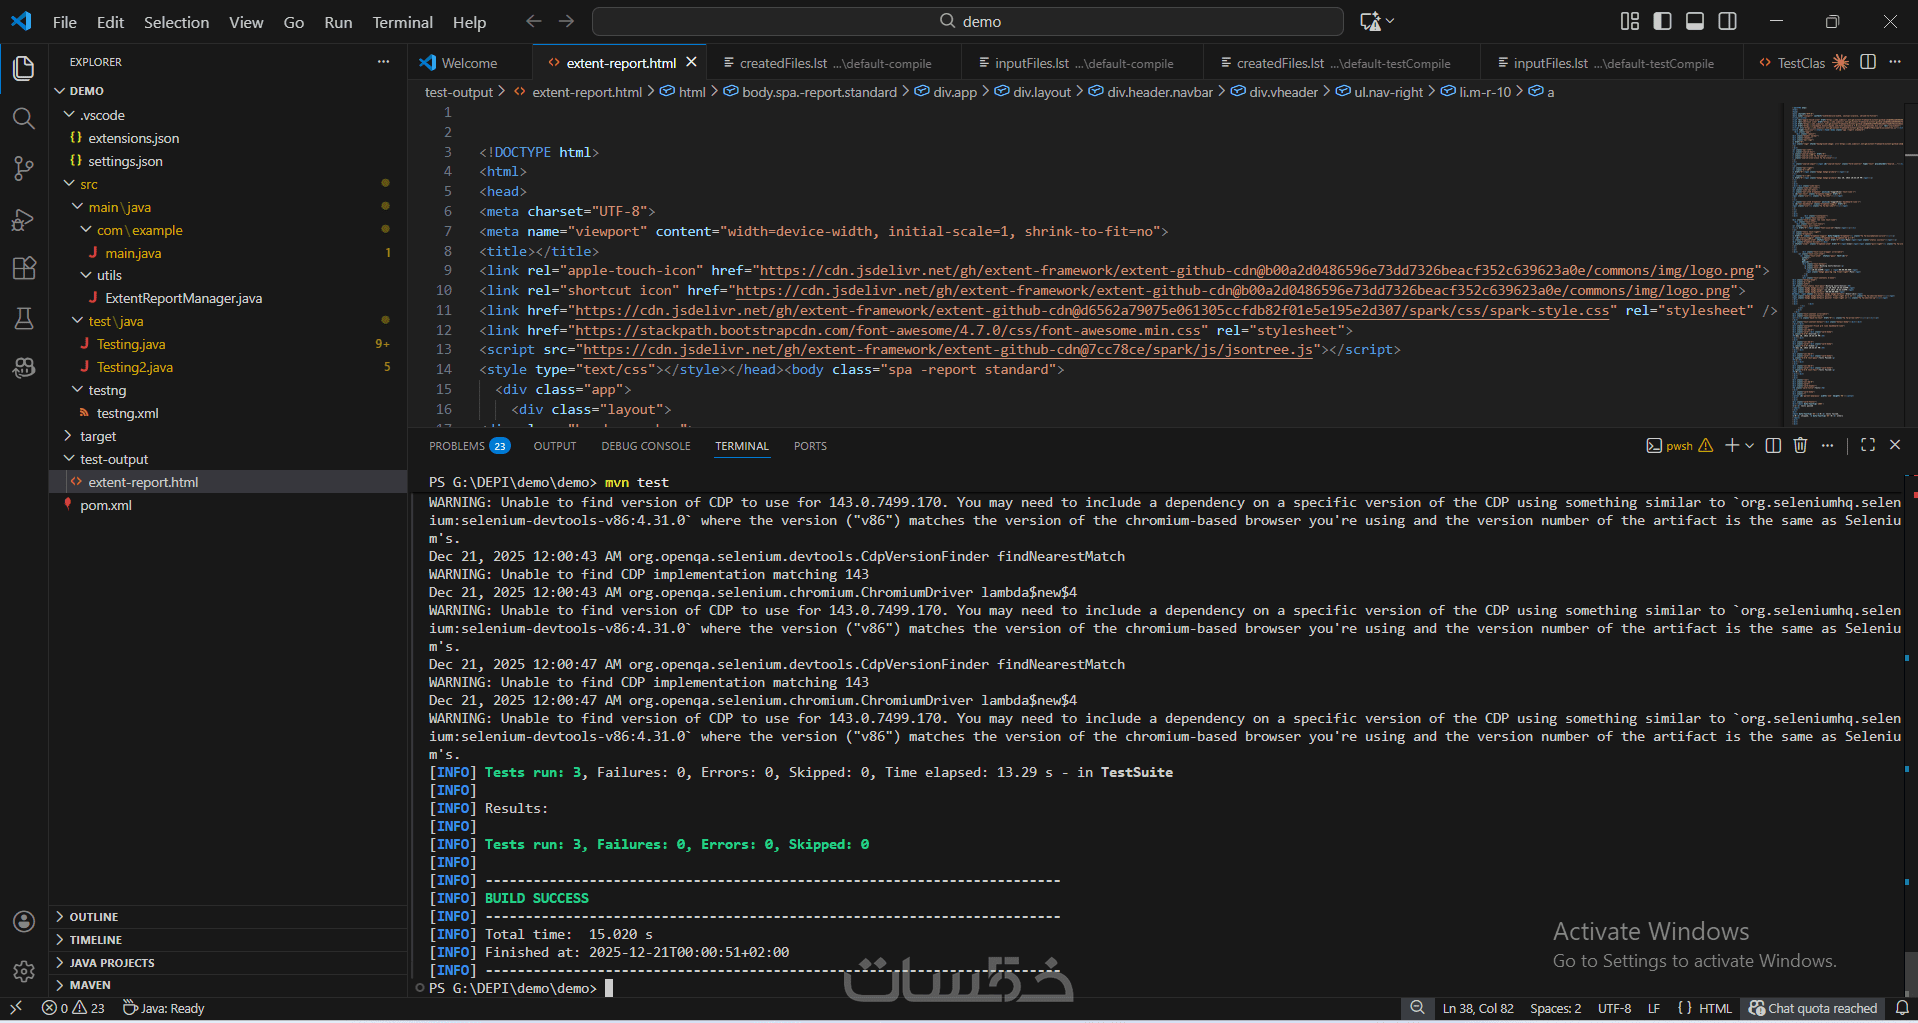Viewport: 1918px width, 1023px height.
Task: Go back using the navigation arrow
Action: pyautogui.click(x=534, y=21)
